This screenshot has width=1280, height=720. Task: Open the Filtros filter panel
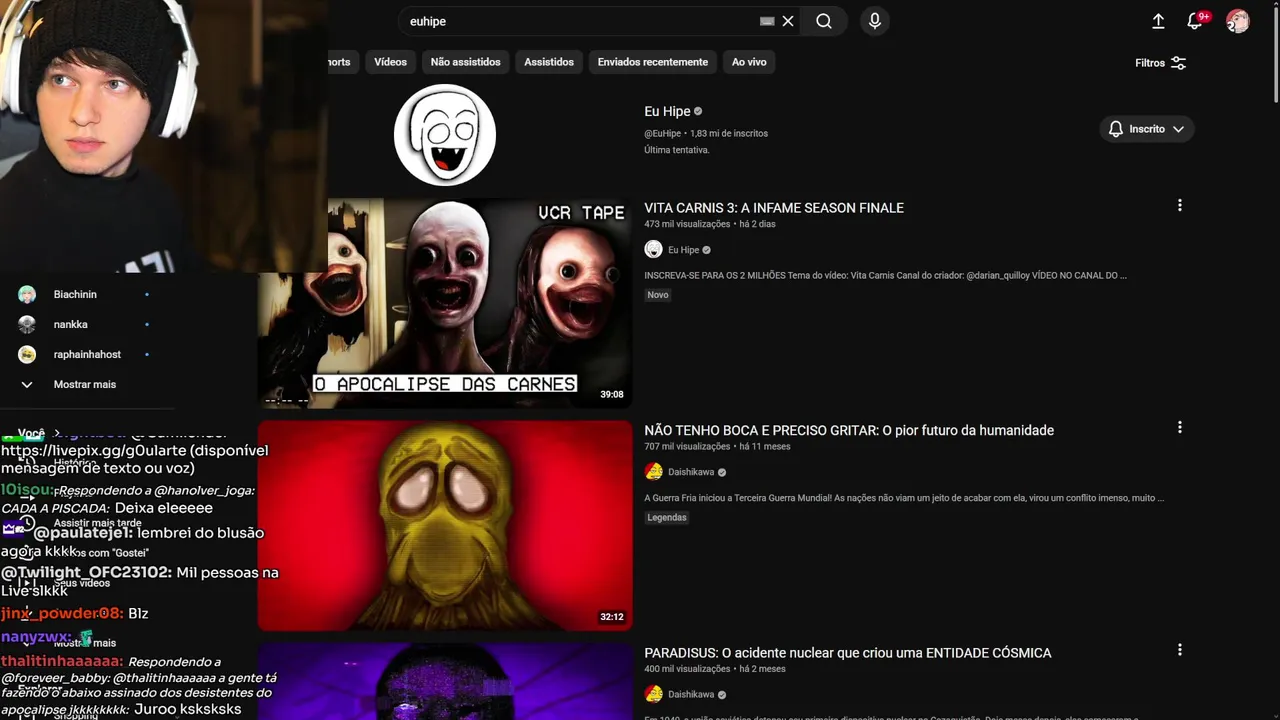click(x=1160, y=63)
